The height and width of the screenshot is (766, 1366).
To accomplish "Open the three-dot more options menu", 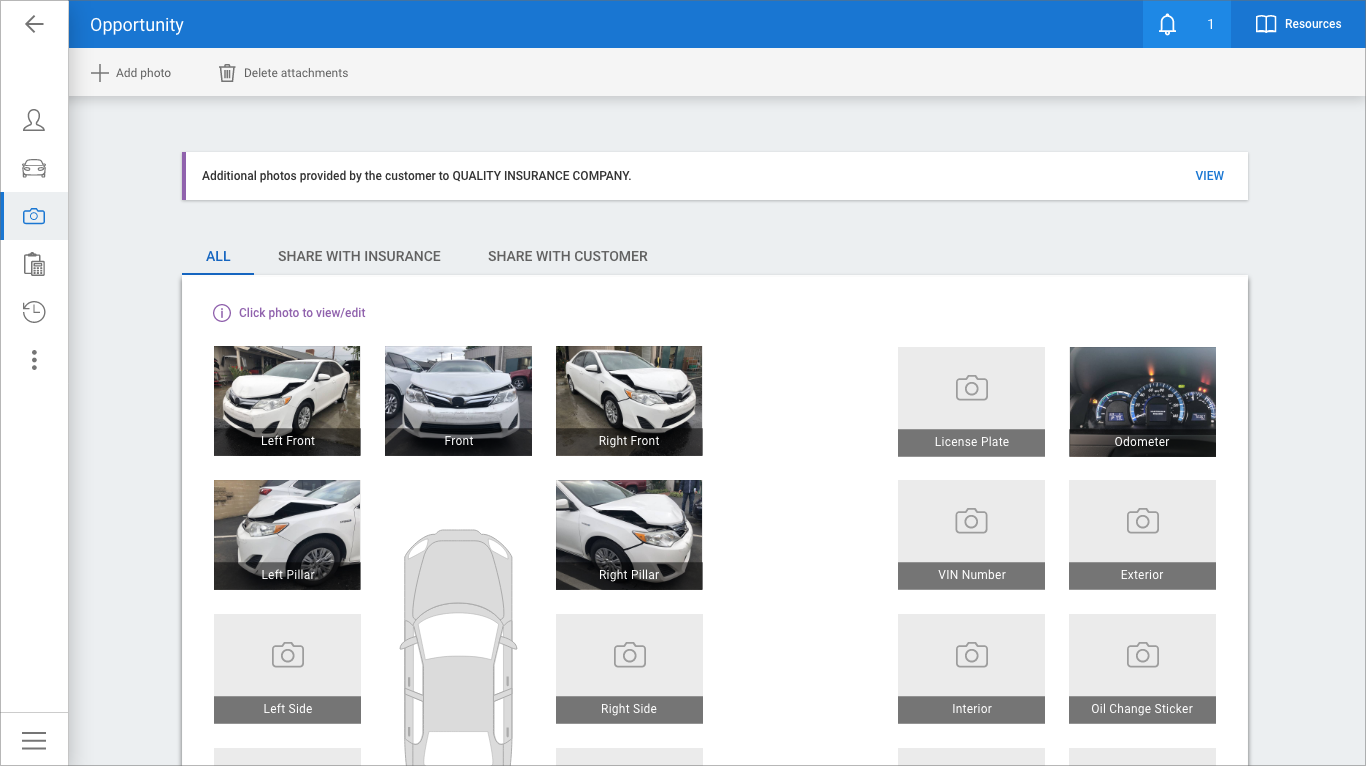I will [x=34, y=360].
